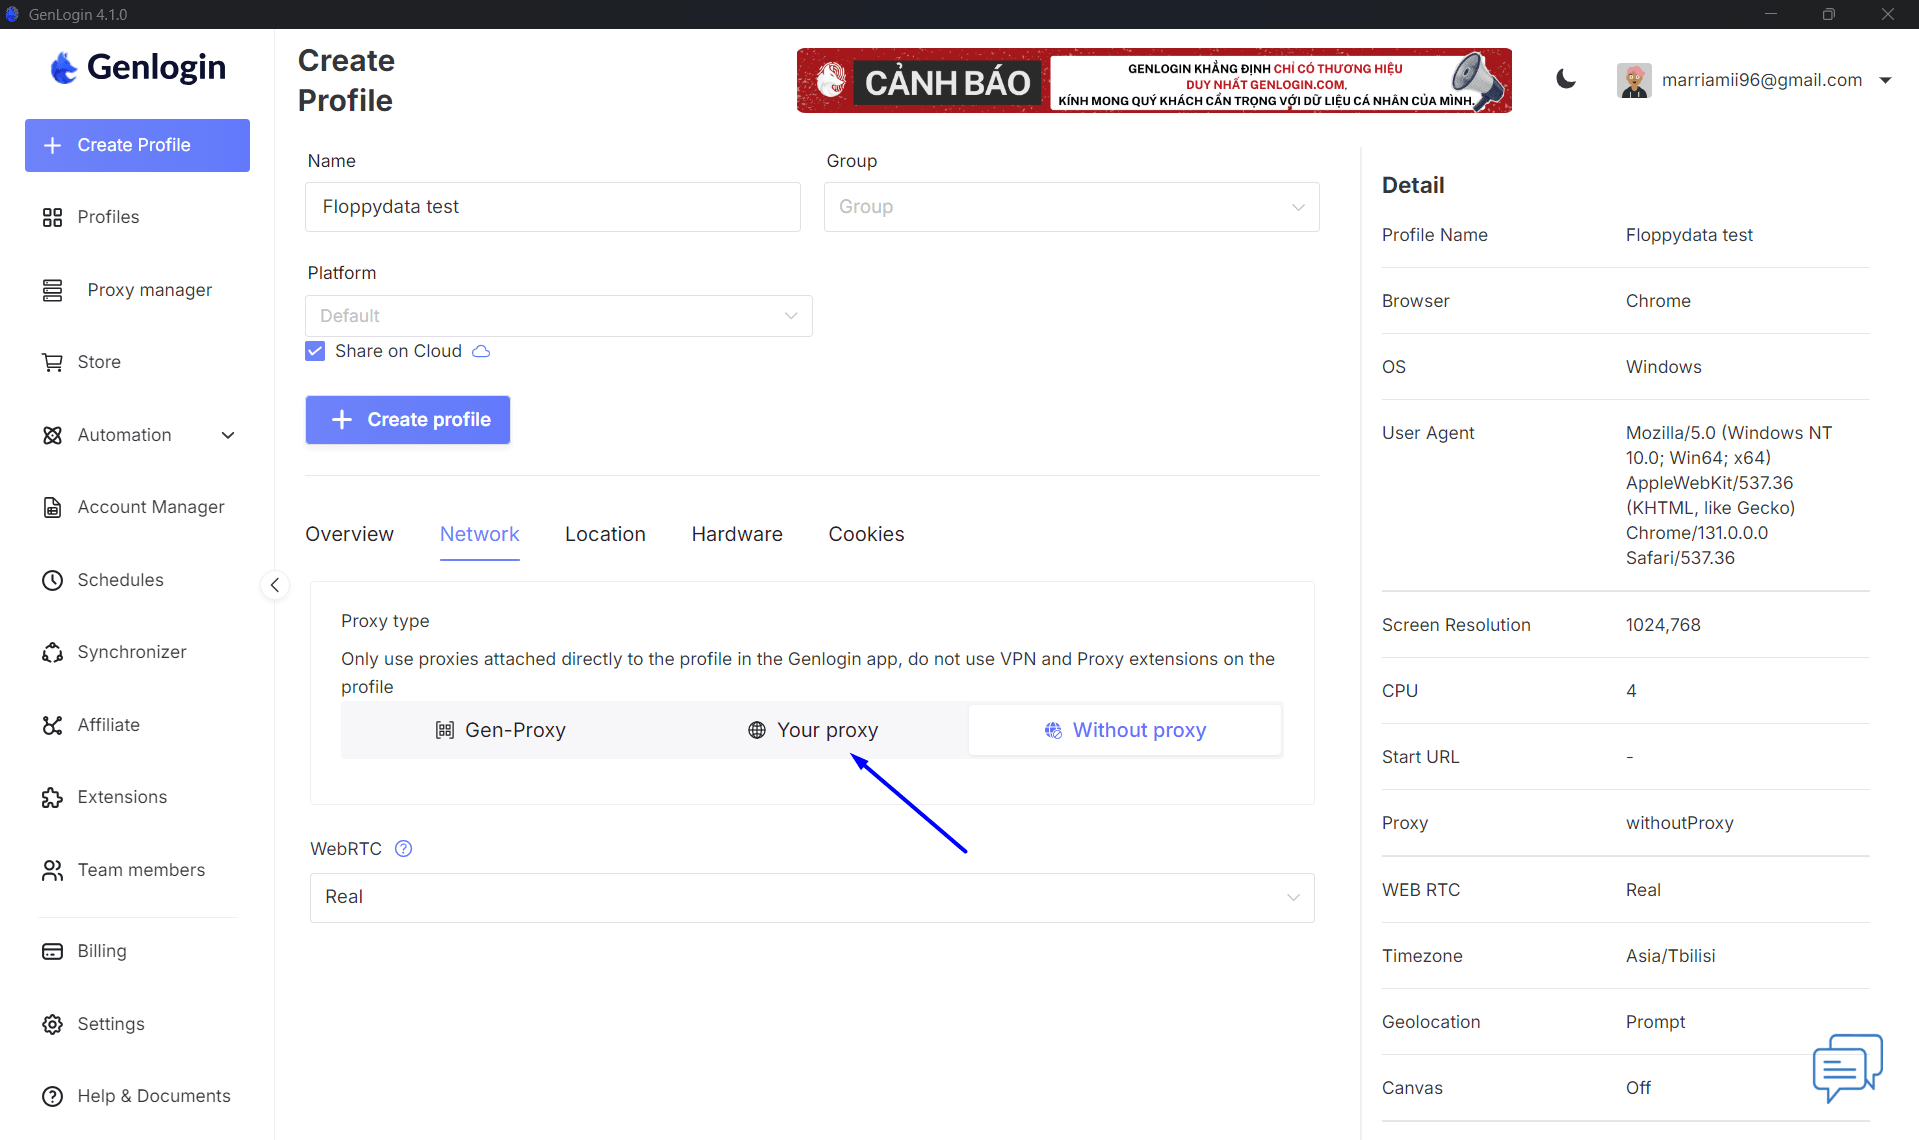Click the globe icon of Your proxy
The height and width of the screenshot is (1140, 1919).
coord(757,730)
